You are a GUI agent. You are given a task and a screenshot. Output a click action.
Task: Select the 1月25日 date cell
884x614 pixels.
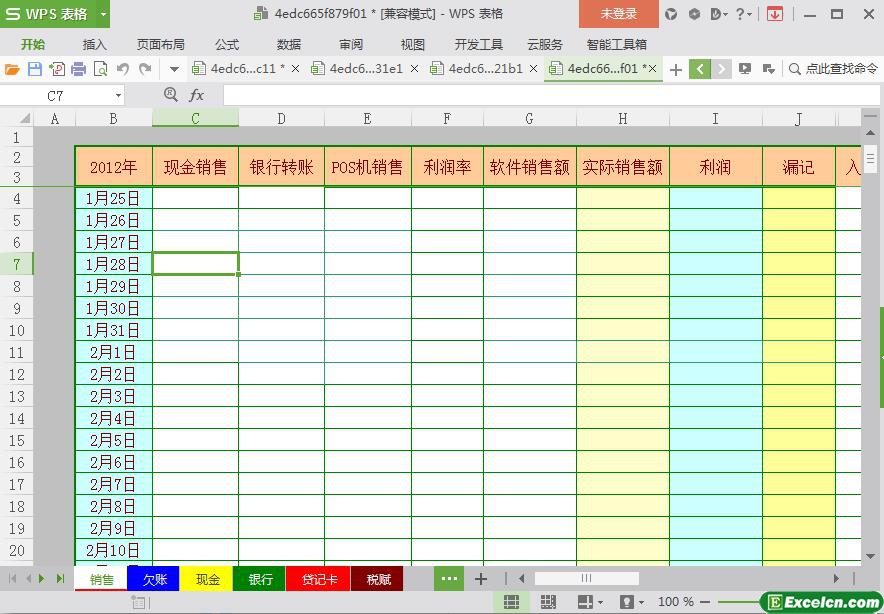[x=113, y=198]
